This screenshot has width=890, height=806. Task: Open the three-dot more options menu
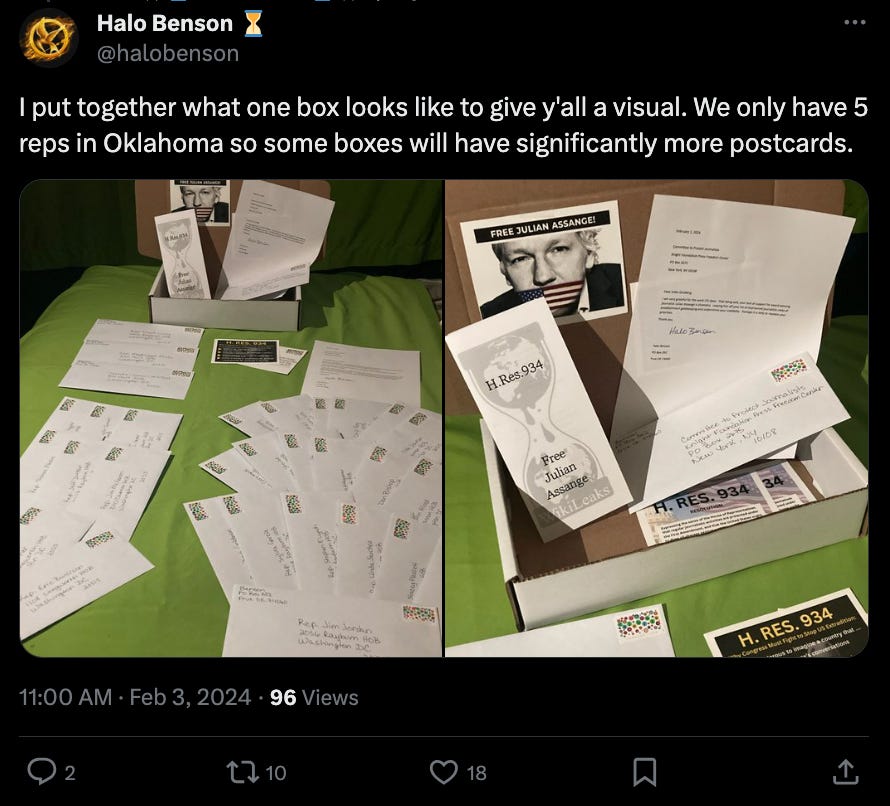pos(855,23)
